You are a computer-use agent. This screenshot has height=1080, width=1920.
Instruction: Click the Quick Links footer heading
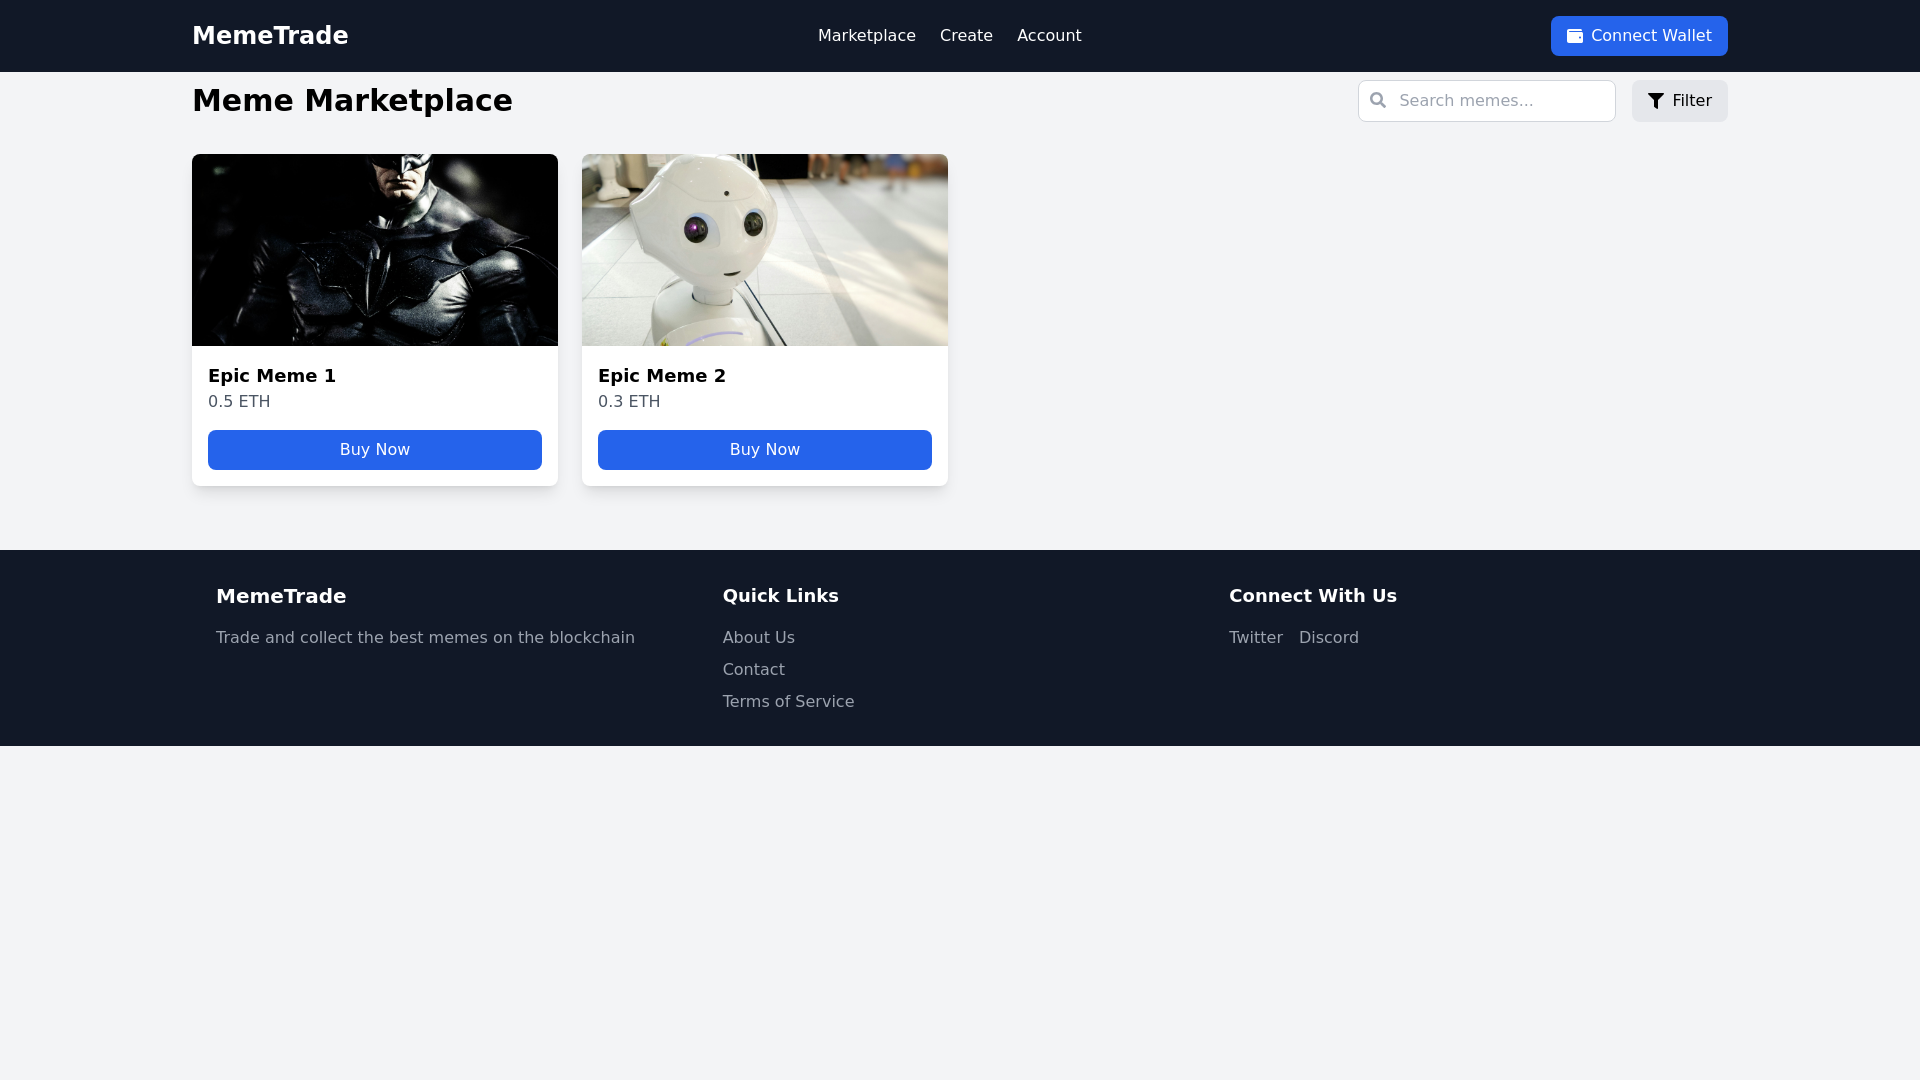[x=781, y=596]
